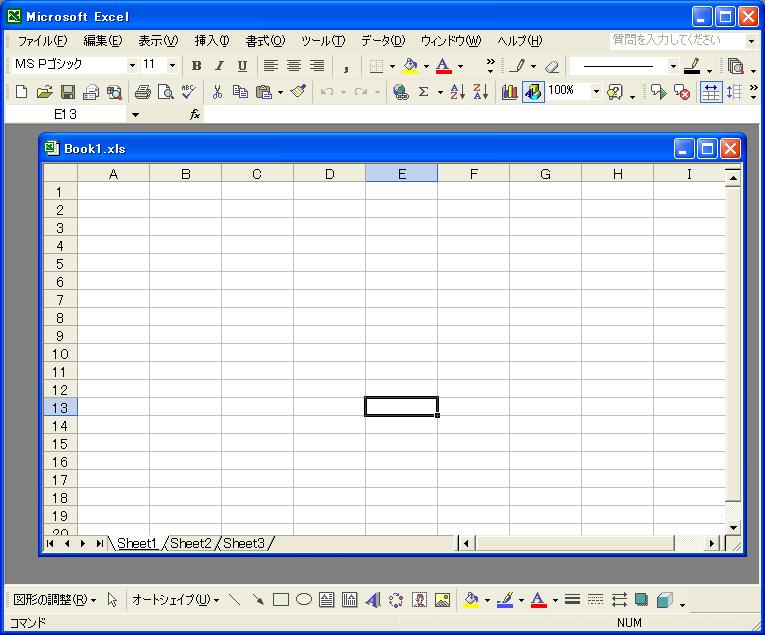Switch to the Sheet3 tab
765x635 pixels.
click(x=244, y=543)
